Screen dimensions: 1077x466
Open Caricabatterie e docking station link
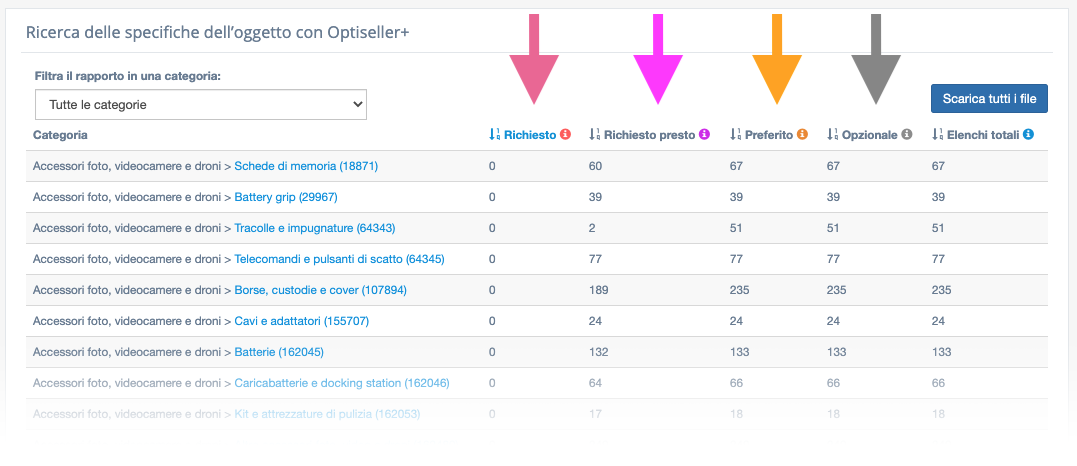pos(342,383)
